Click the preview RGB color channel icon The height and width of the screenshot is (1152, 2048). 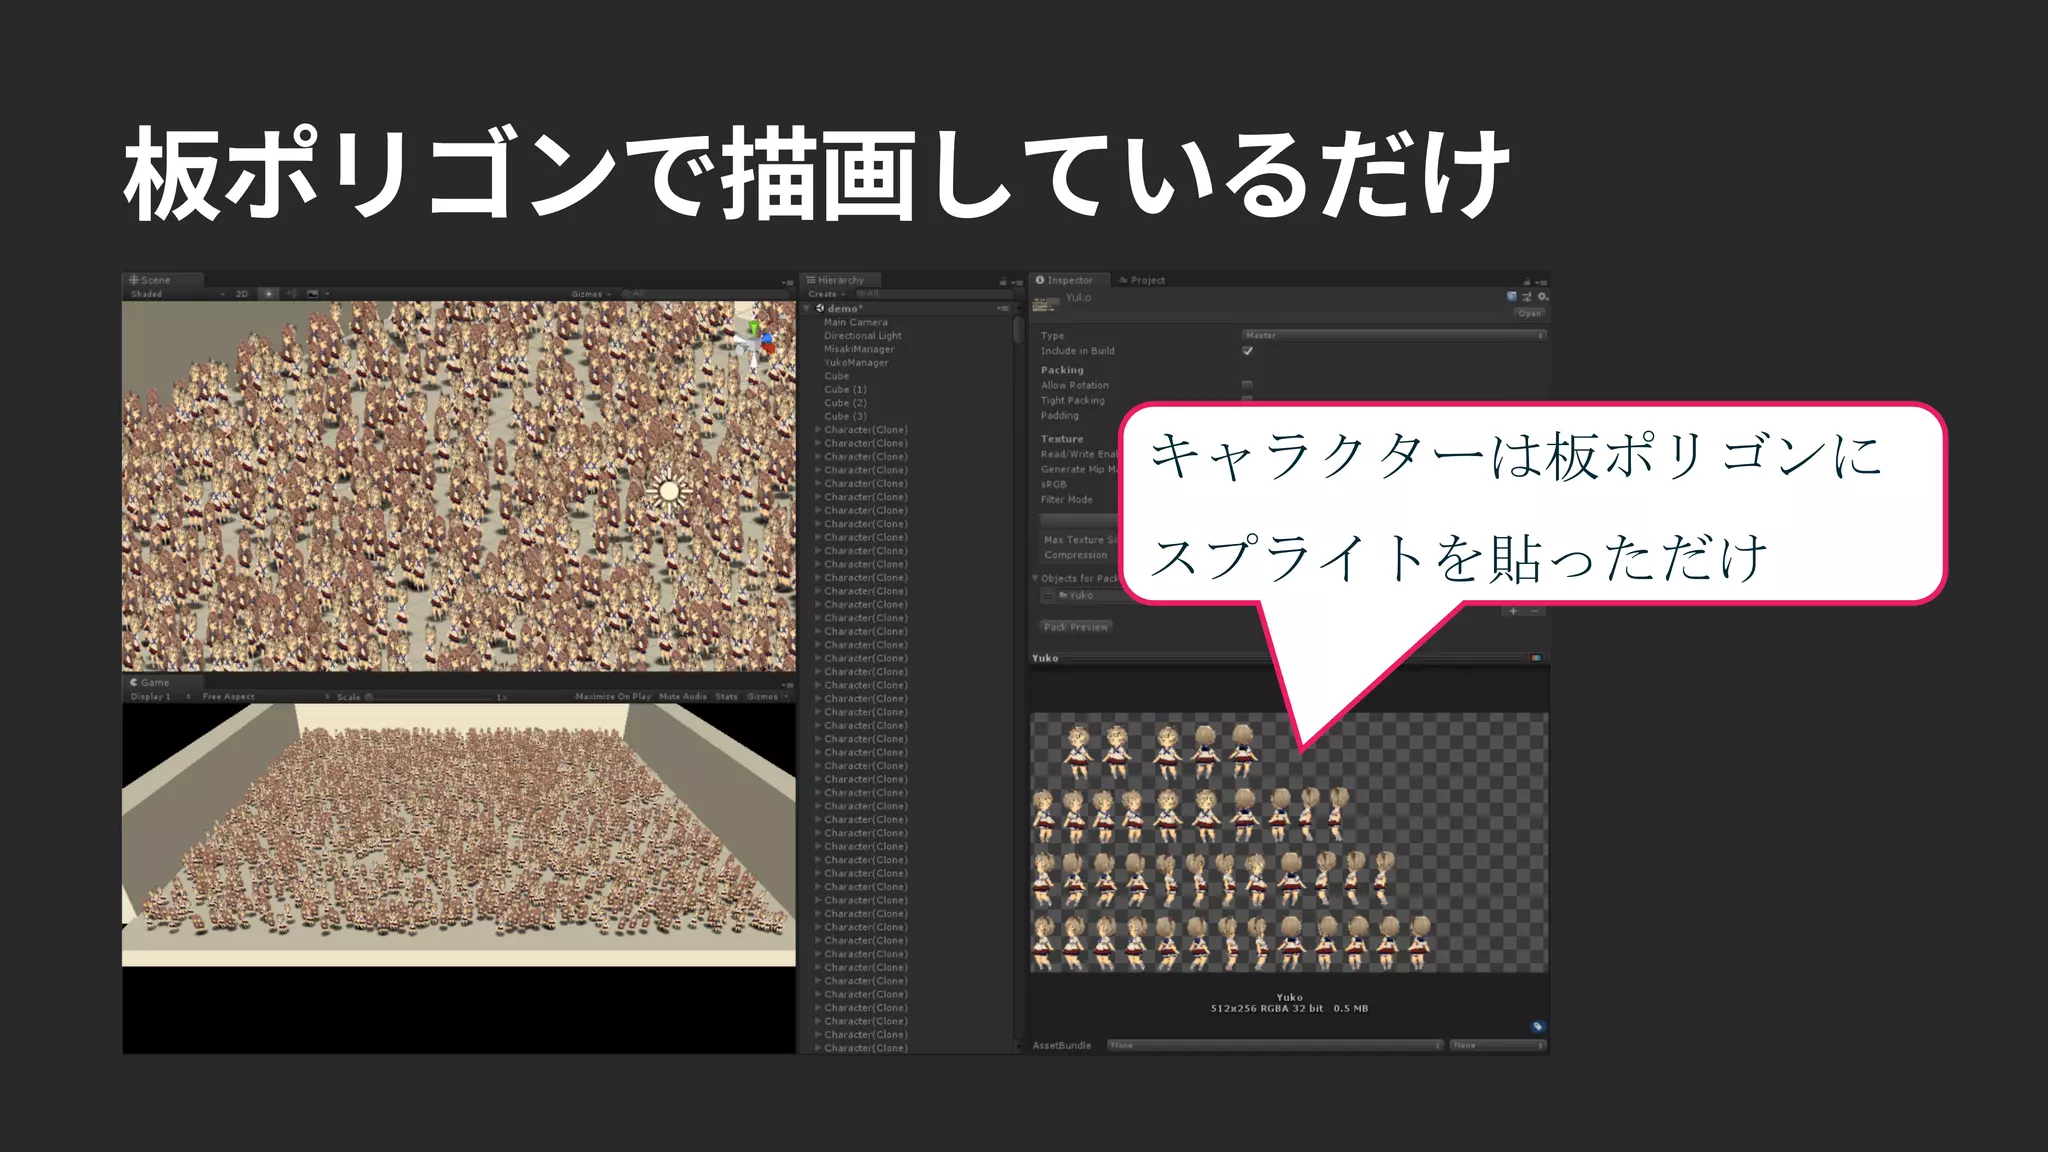pos(1536,658)
